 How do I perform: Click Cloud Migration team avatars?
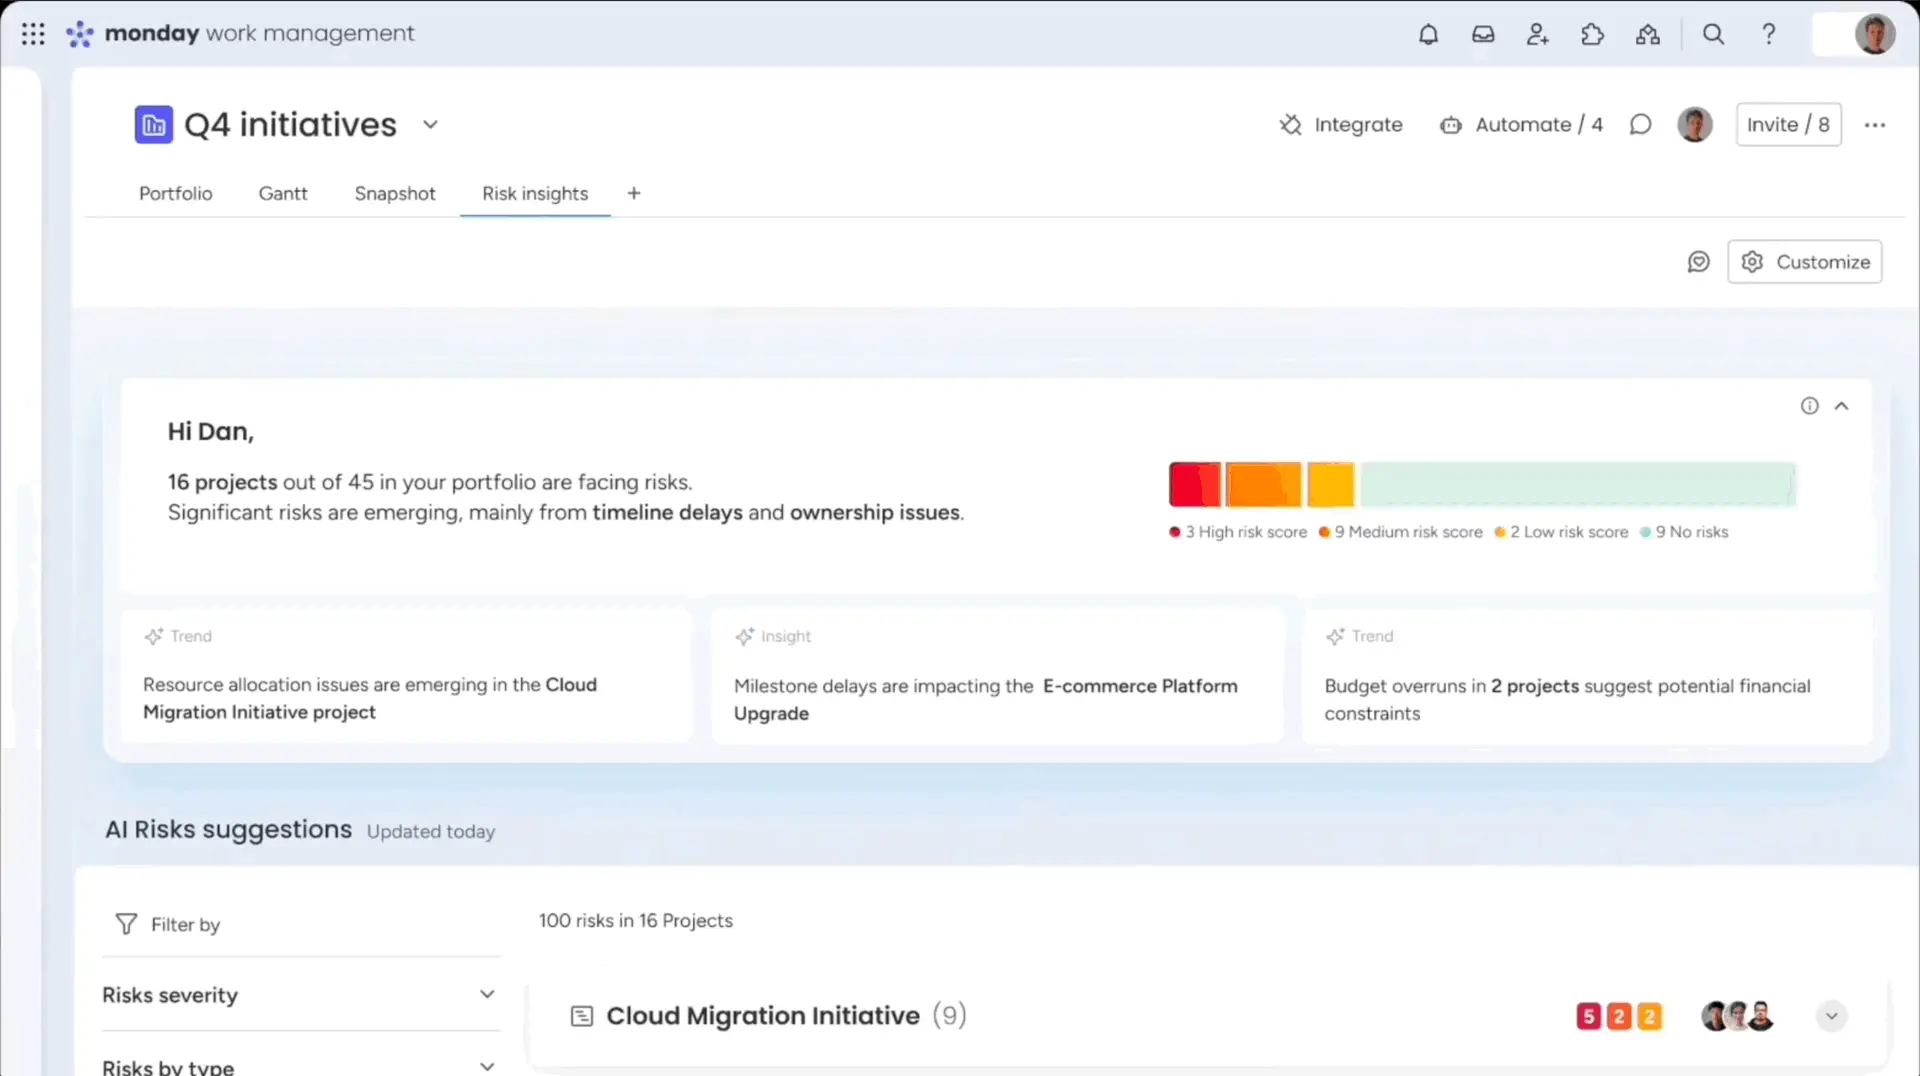pyautogui.click(x=1738, y=1016)
